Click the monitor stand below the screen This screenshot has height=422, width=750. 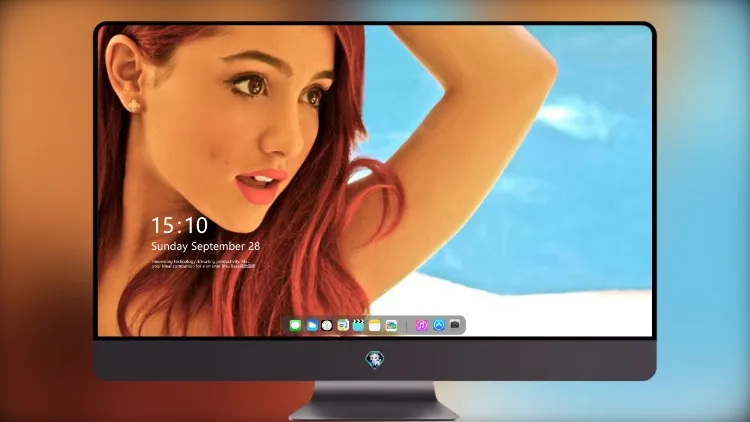[375, 401]
